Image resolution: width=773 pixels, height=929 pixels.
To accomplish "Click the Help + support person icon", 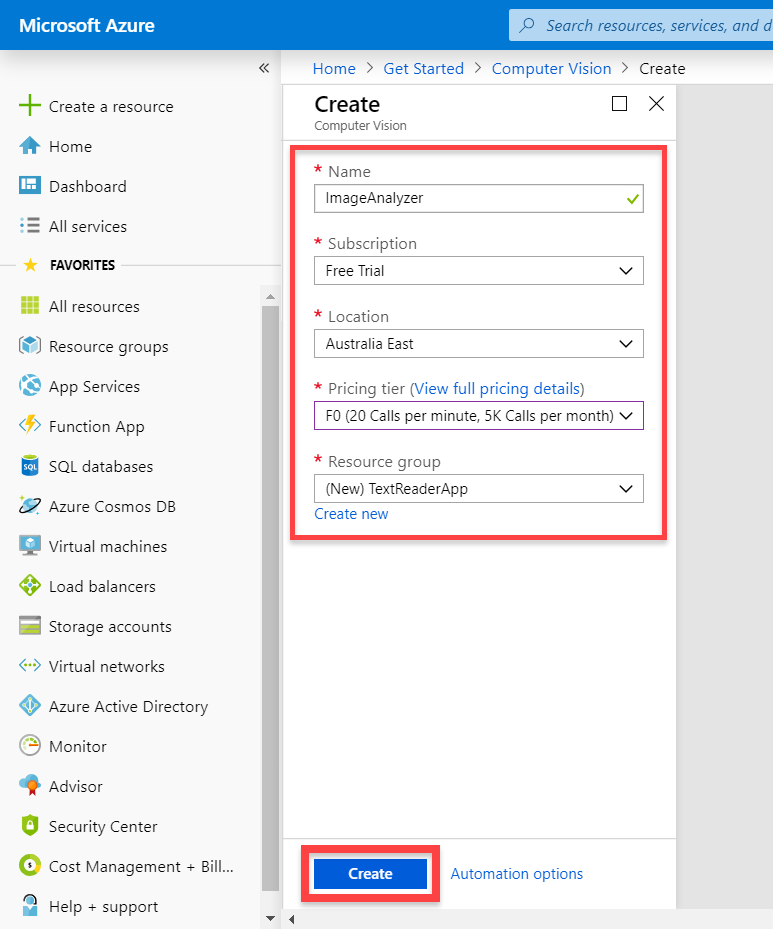I will tap(30, 905).
